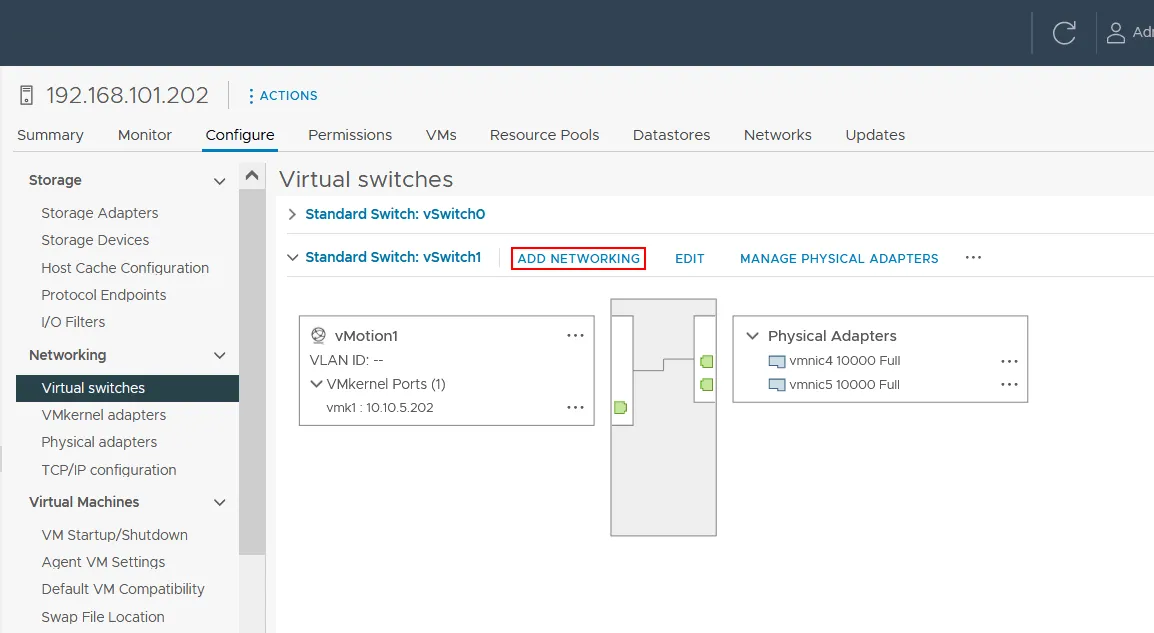Open the ellipsis menu next to vmk1 : 10.10.5.202
This screenshot has height=633, width=1154.
tap(575, 407)
